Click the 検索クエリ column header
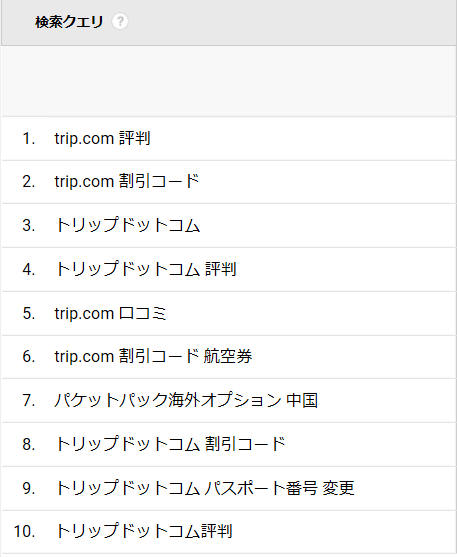Viewport: 457px width, 557px height. click(x=69, y=22)
